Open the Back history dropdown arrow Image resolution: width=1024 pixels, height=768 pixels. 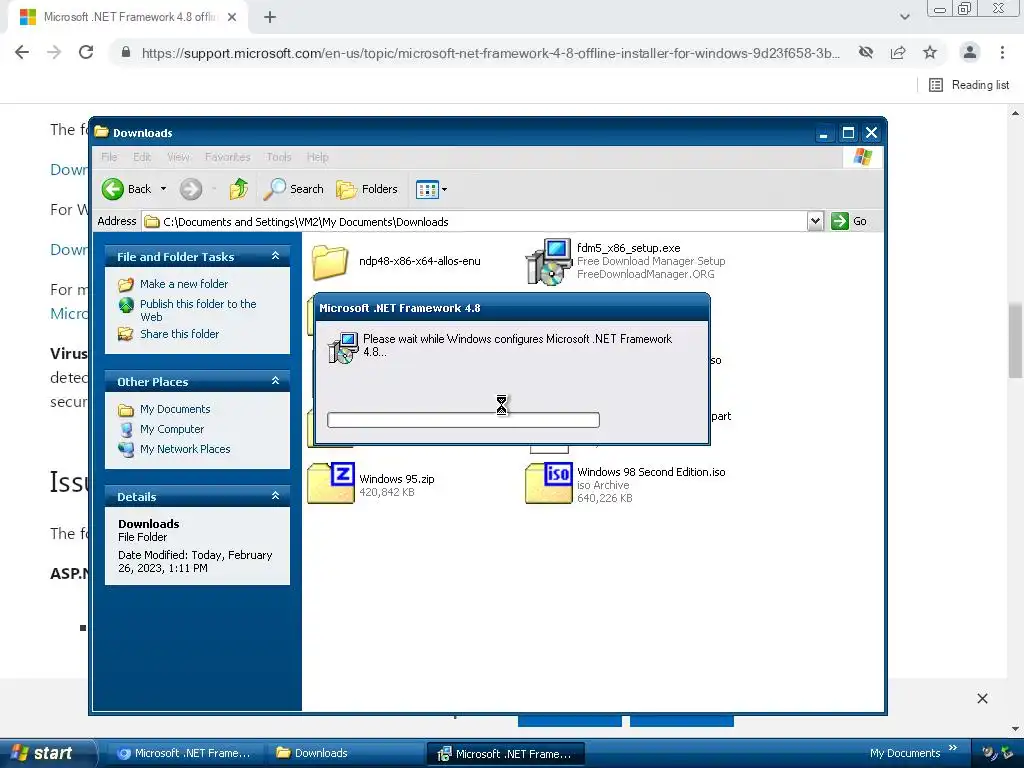(163, 189)
